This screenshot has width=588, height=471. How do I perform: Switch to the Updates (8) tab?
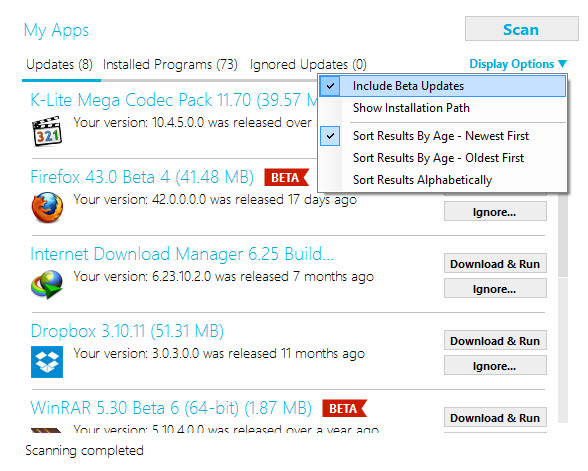[x=59, y=64]
